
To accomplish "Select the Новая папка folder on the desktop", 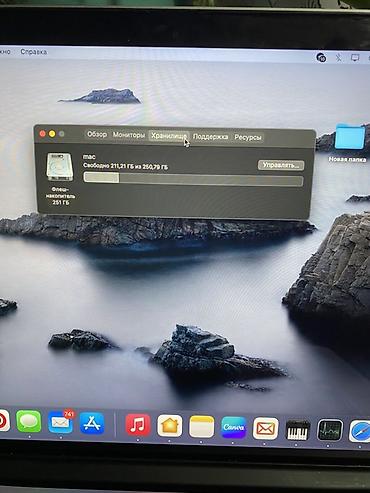I will (349, 143).
